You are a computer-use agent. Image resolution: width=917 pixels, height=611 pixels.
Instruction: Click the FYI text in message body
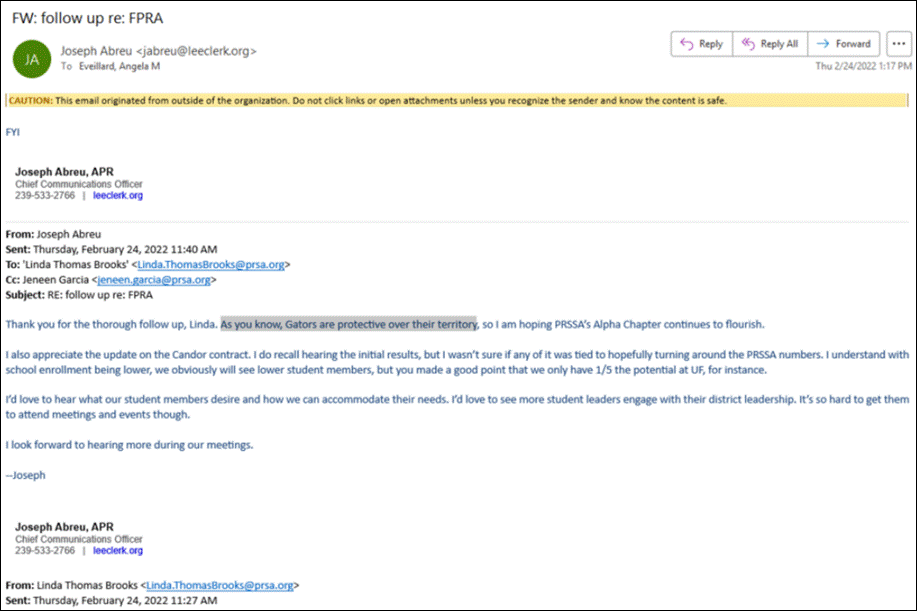pos(13,131)
